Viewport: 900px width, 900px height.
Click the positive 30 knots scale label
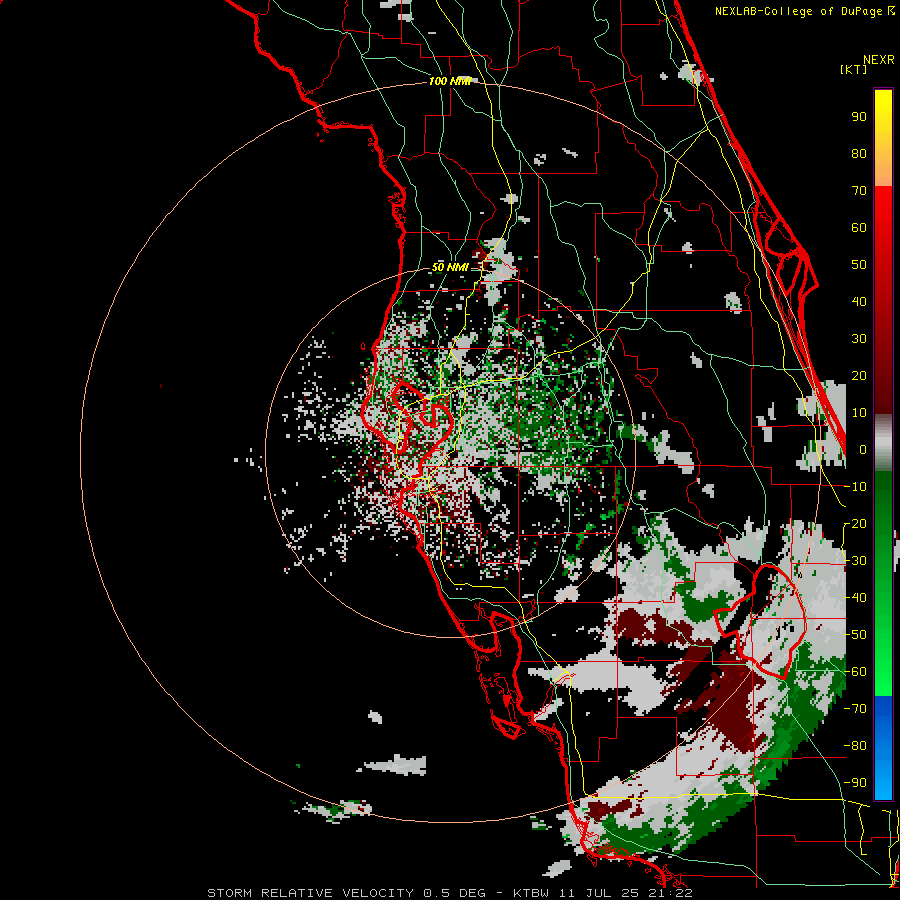[x=859, y=339]
